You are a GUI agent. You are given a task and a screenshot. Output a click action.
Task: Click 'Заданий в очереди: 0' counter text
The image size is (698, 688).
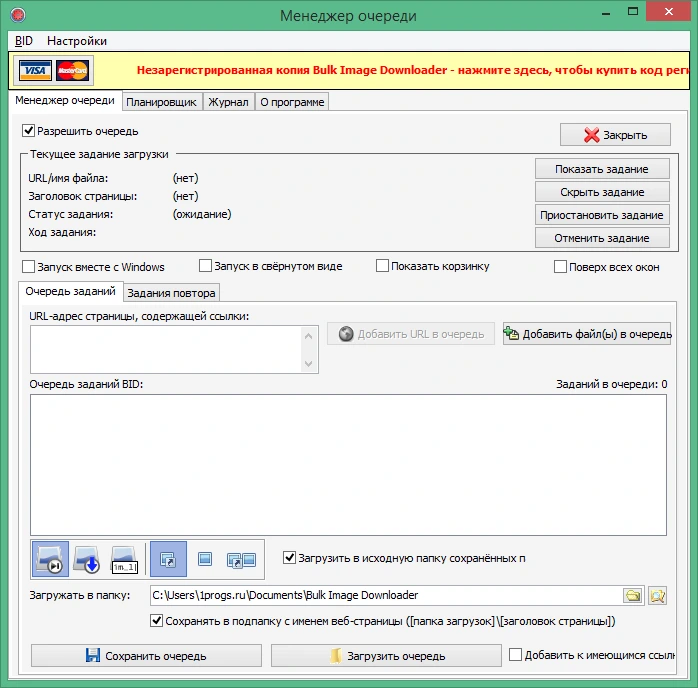[612, 384]
